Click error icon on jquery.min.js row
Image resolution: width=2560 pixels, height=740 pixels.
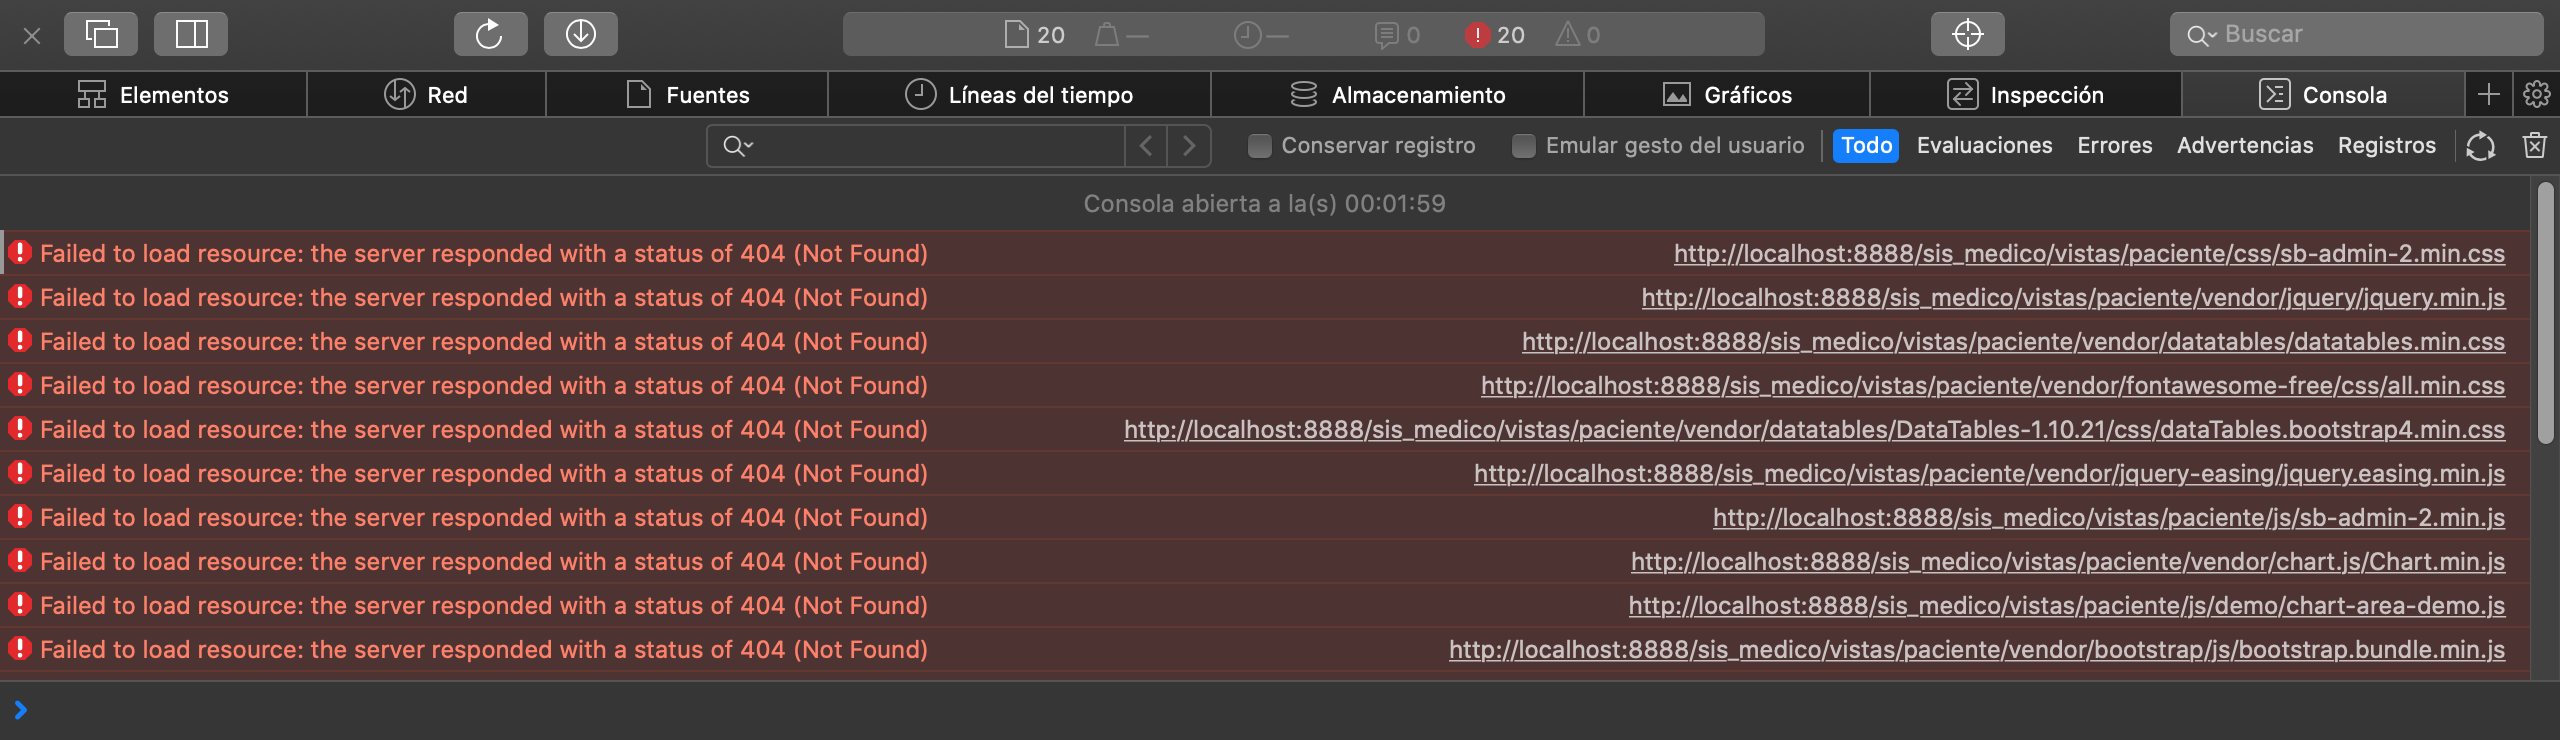[20, 296]
